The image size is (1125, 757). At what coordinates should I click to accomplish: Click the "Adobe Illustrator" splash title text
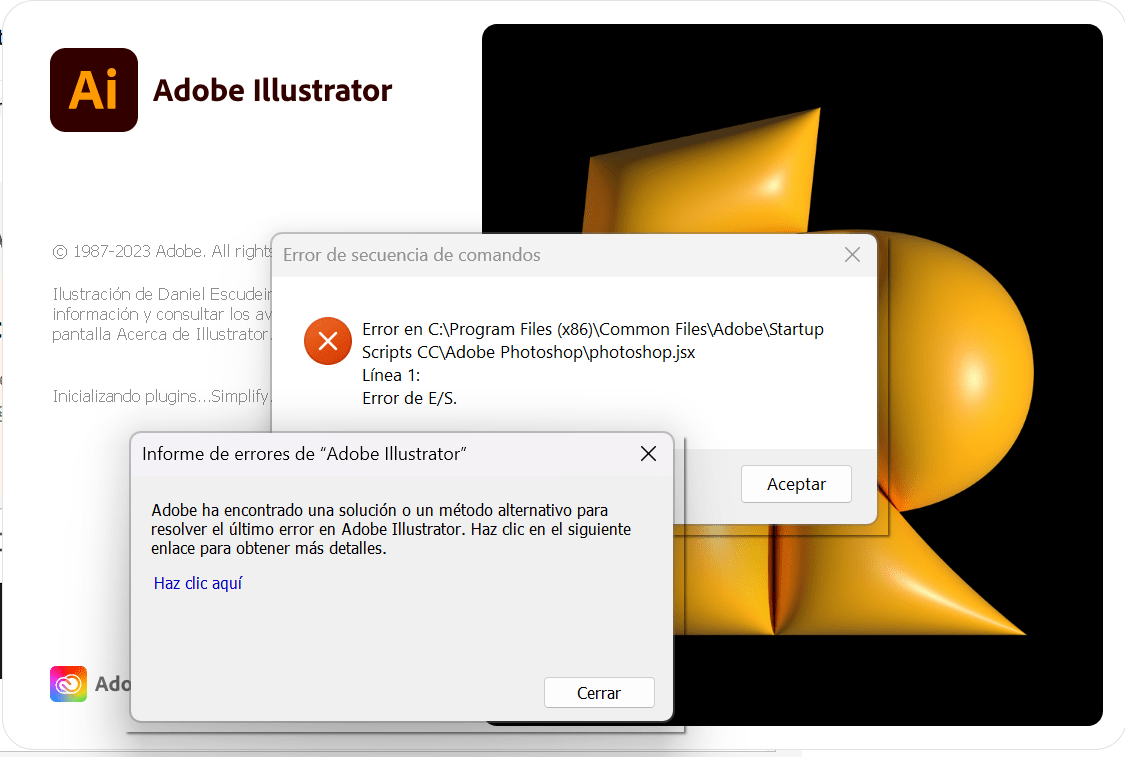272,90
